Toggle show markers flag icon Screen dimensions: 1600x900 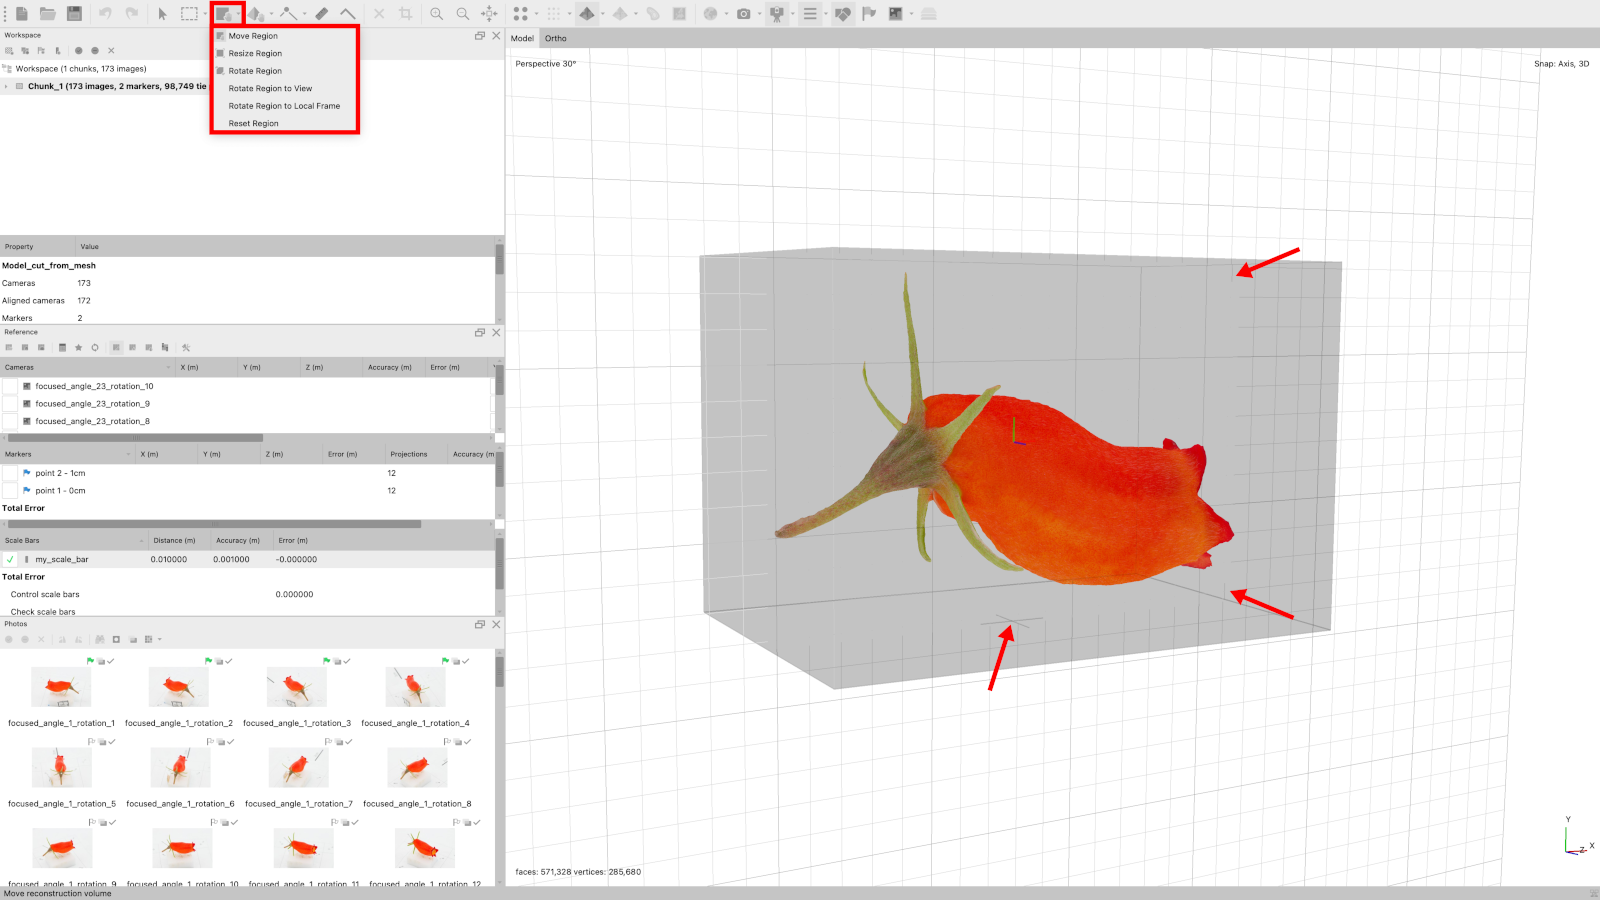[x=869, y=14]
